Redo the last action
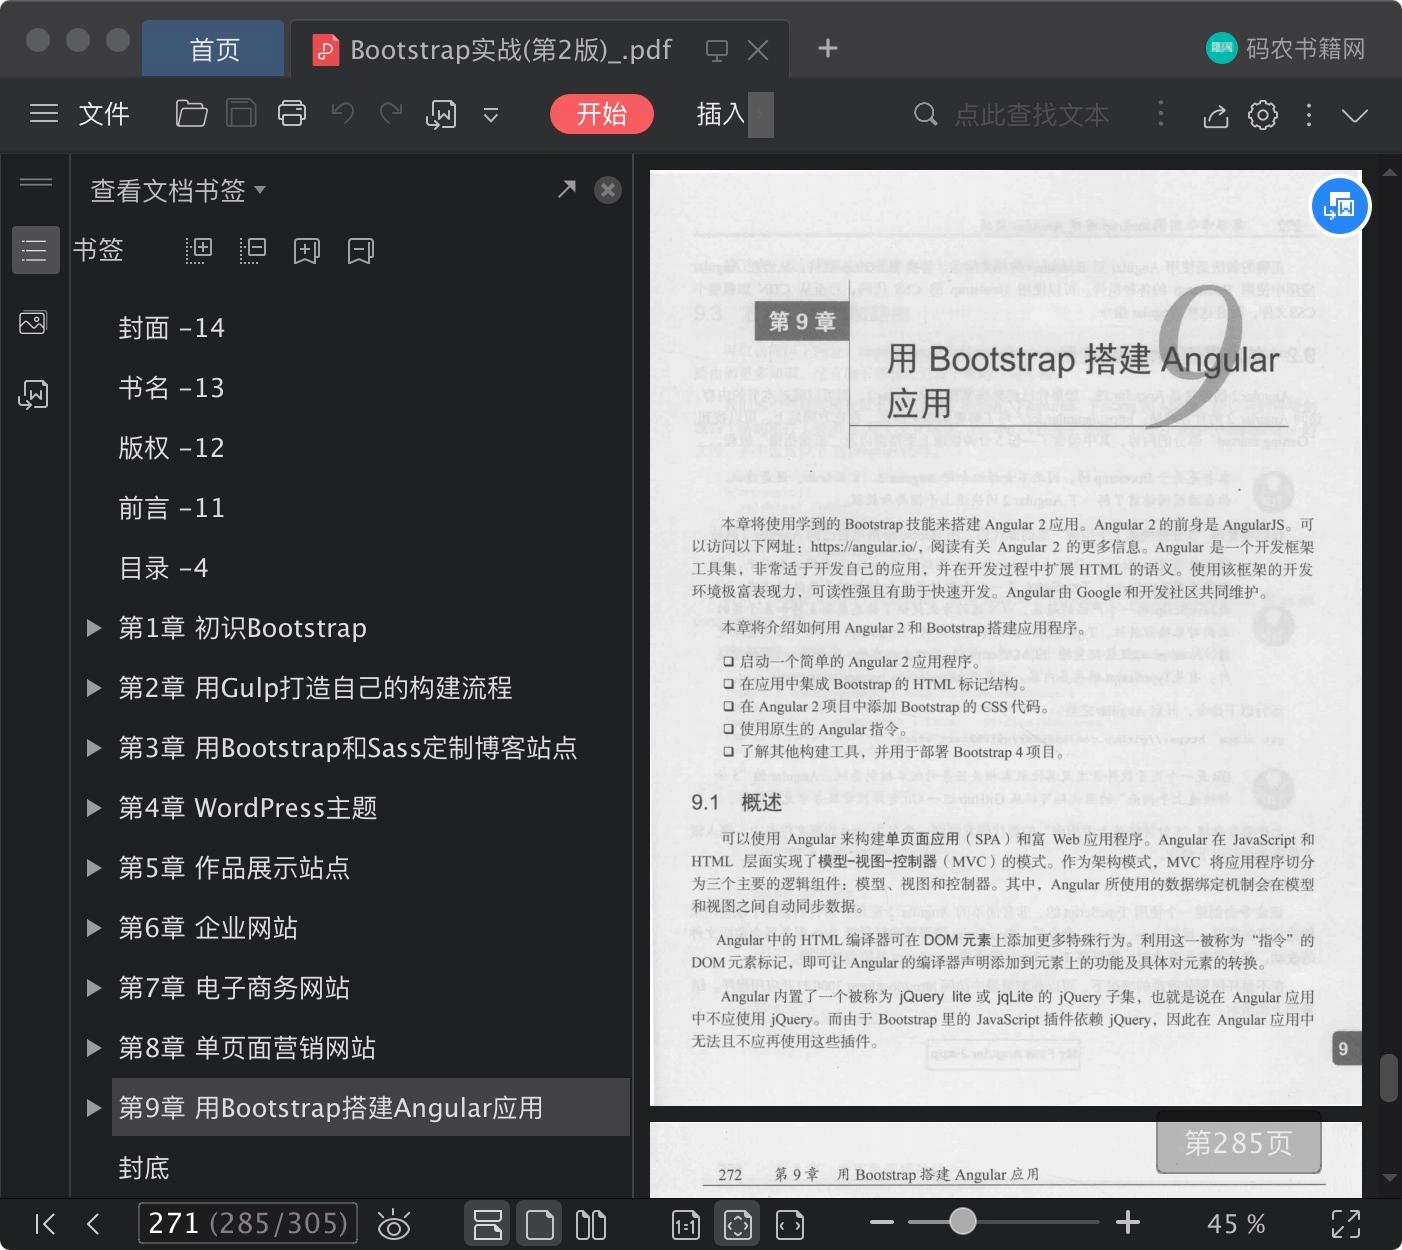Screen dimensions: 1402x1250 click(x=391, y=114)
